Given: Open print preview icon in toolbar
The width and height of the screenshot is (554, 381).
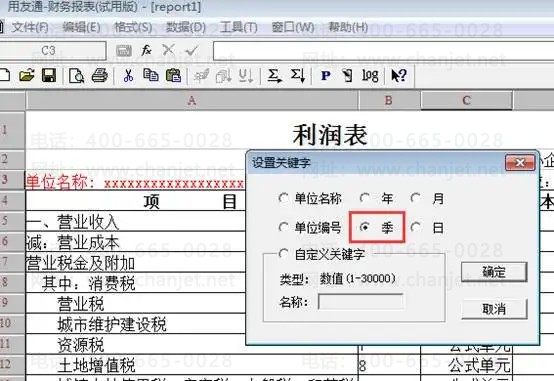Looking at the screenshot, I should coord(77,76).
